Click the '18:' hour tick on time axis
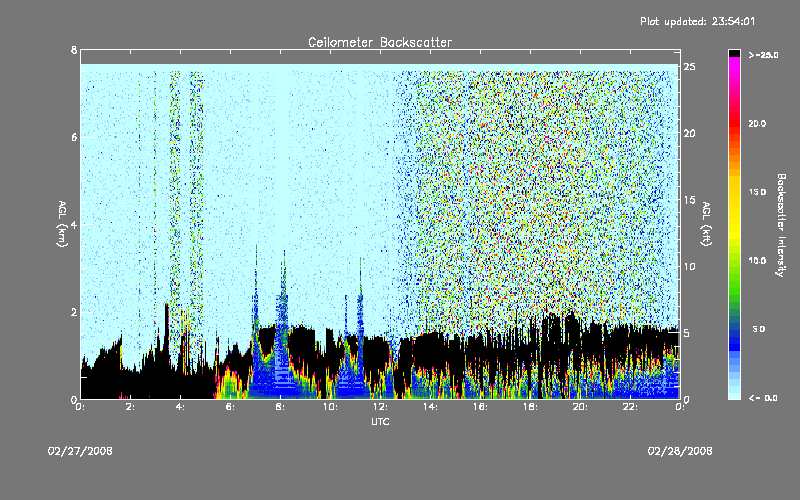 click(530, 407)
